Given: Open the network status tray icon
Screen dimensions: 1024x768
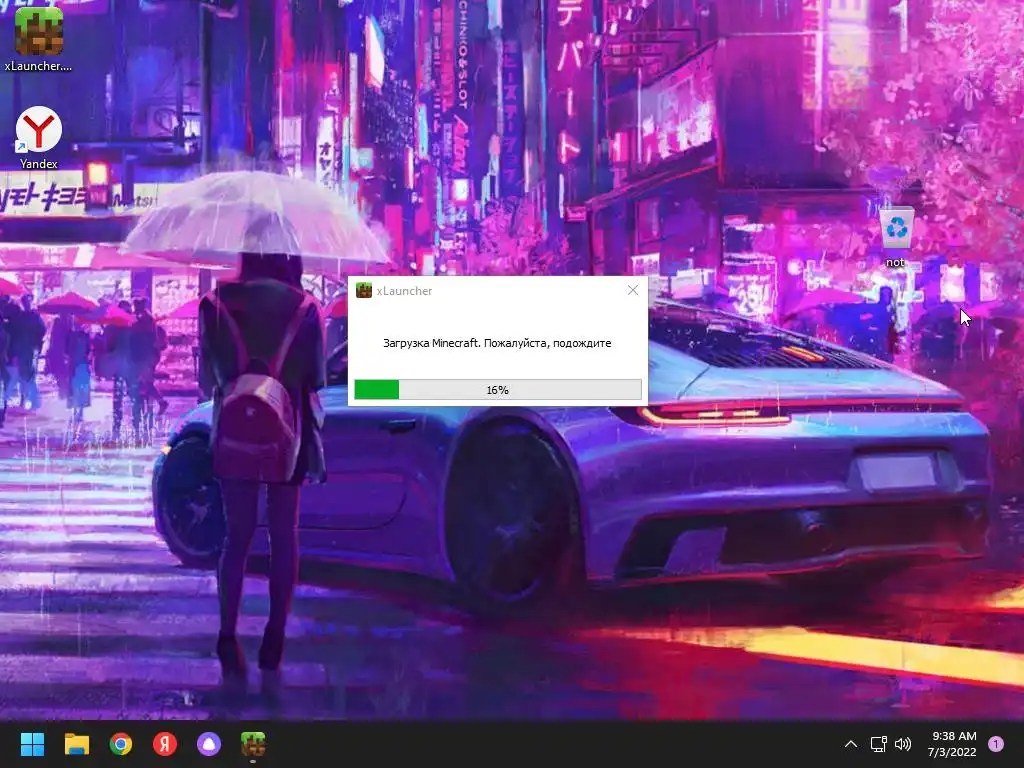Looking at the screenshot, I should pos(878,744).
